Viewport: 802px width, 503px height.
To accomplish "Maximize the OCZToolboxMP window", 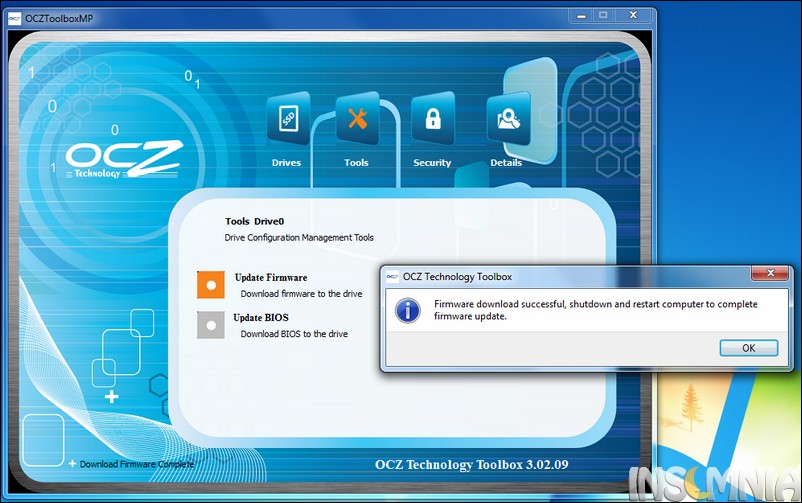I will [603, 15].
